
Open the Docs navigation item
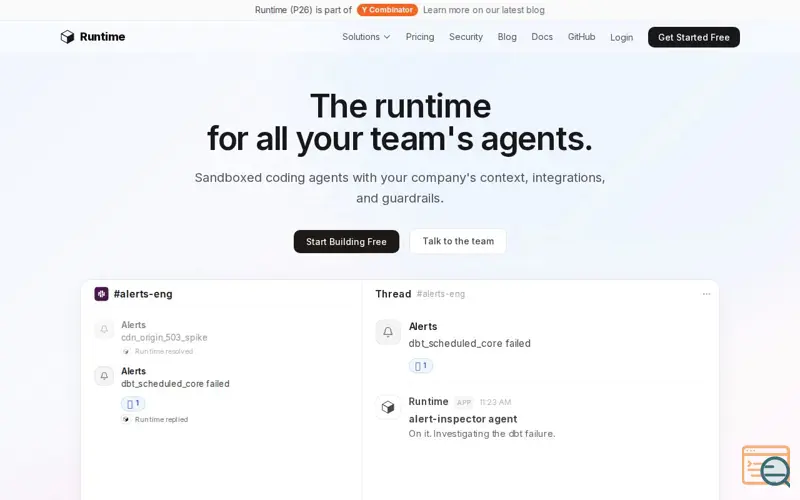coord(542,37)
